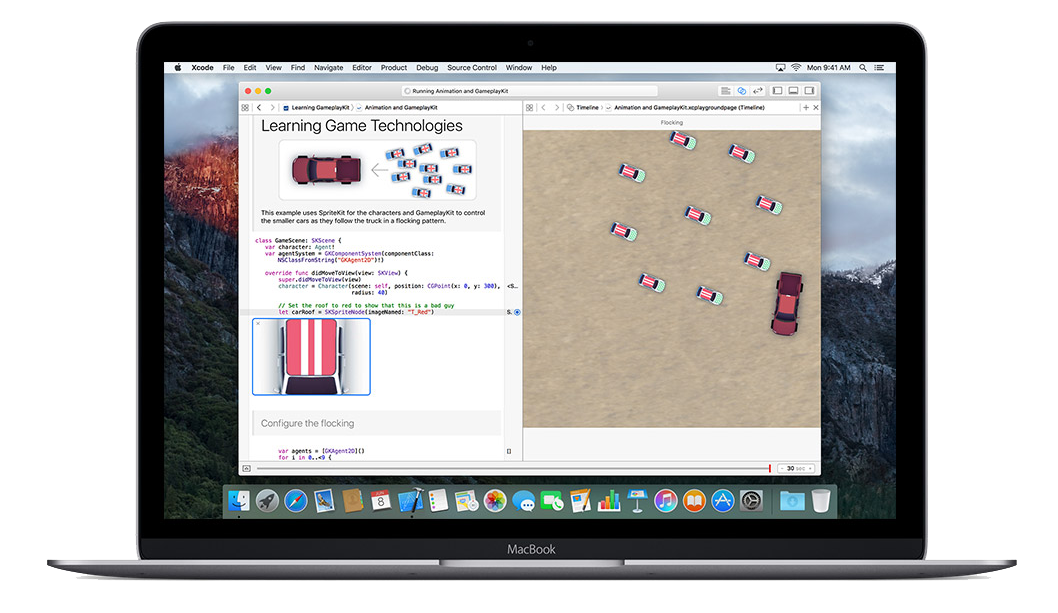Viewport: 1058px width, 613px height.
Task: Open the Xcode menu
Action: (x=202, y=68)
